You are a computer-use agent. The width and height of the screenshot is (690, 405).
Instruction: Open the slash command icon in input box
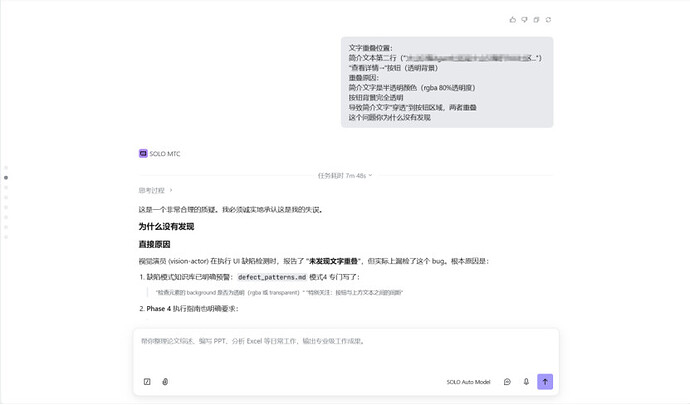pyautogui.click(x=147, y=382)
